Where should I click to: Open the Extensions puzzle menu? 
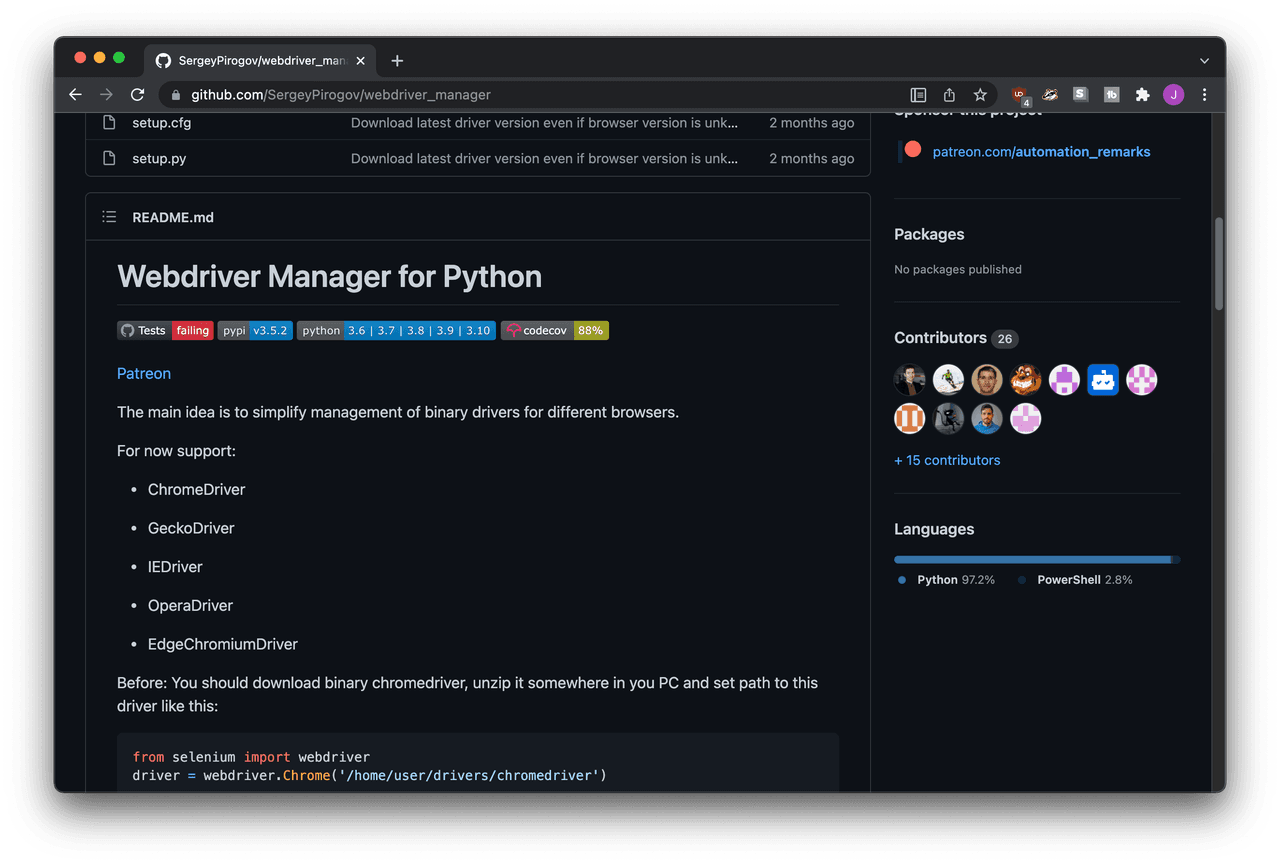[x=1142, y=95]
